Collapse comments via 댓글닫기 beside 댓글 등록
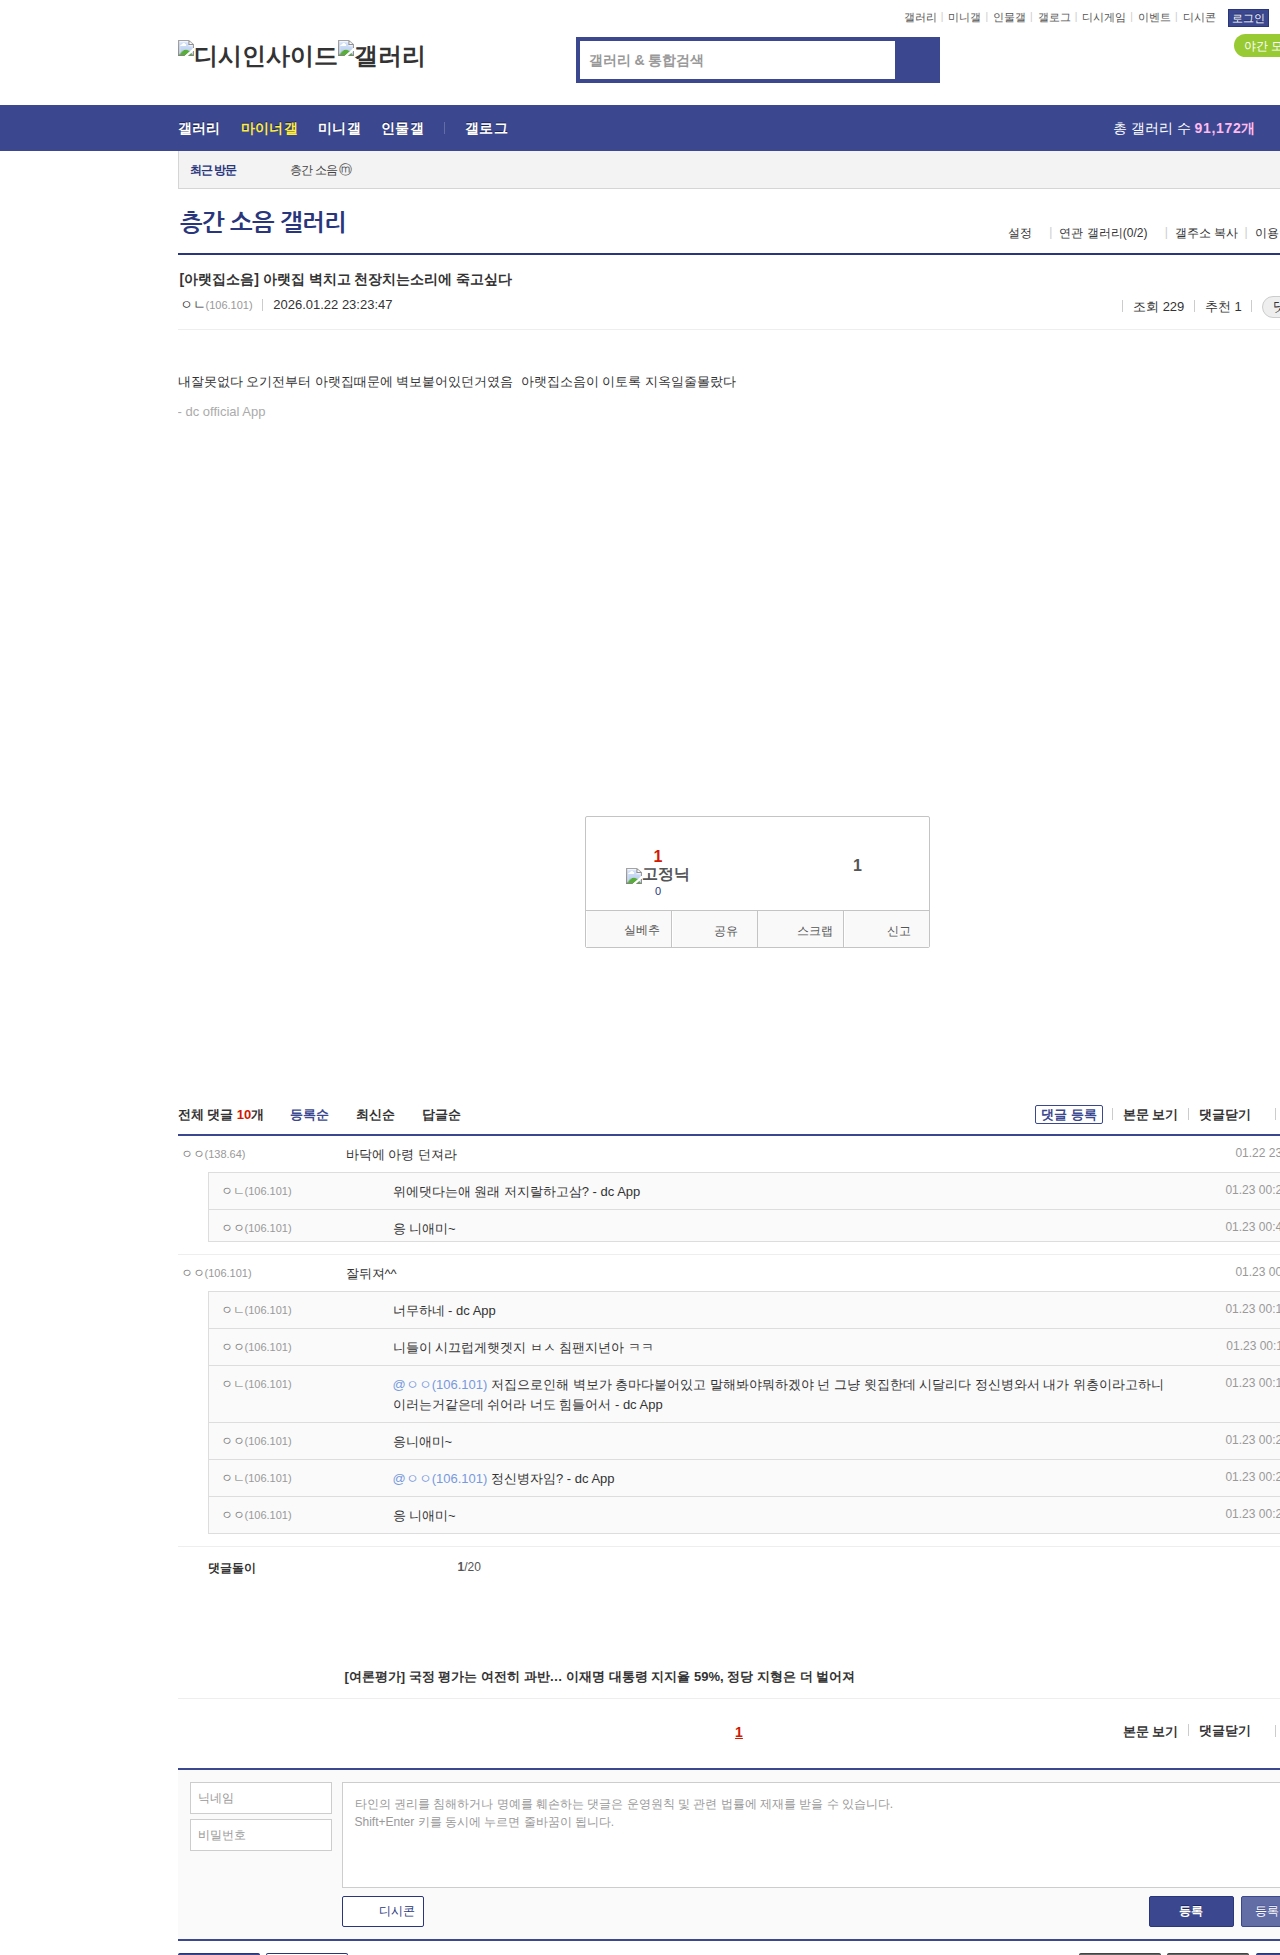Screen dimensions: 1280x1955 (x=1225, y=1115)
